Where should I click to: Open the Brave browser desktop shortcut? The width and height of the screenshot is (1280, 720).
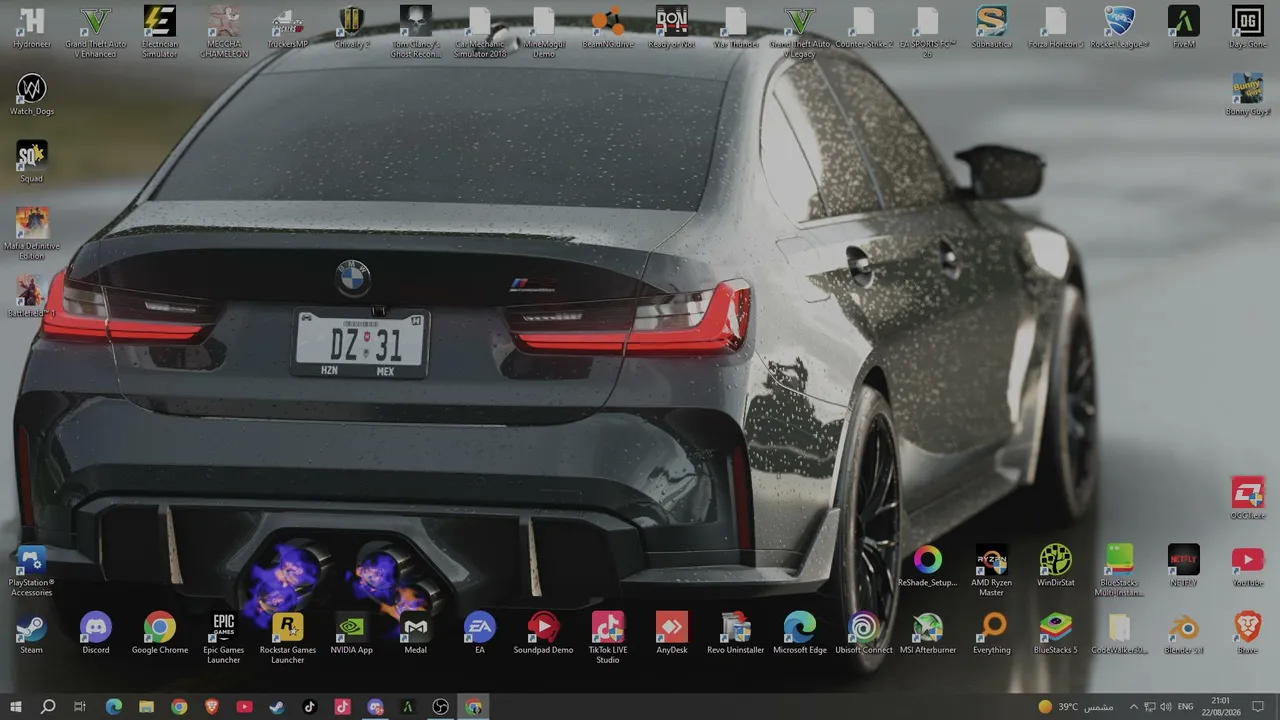tap(1248, 634)
